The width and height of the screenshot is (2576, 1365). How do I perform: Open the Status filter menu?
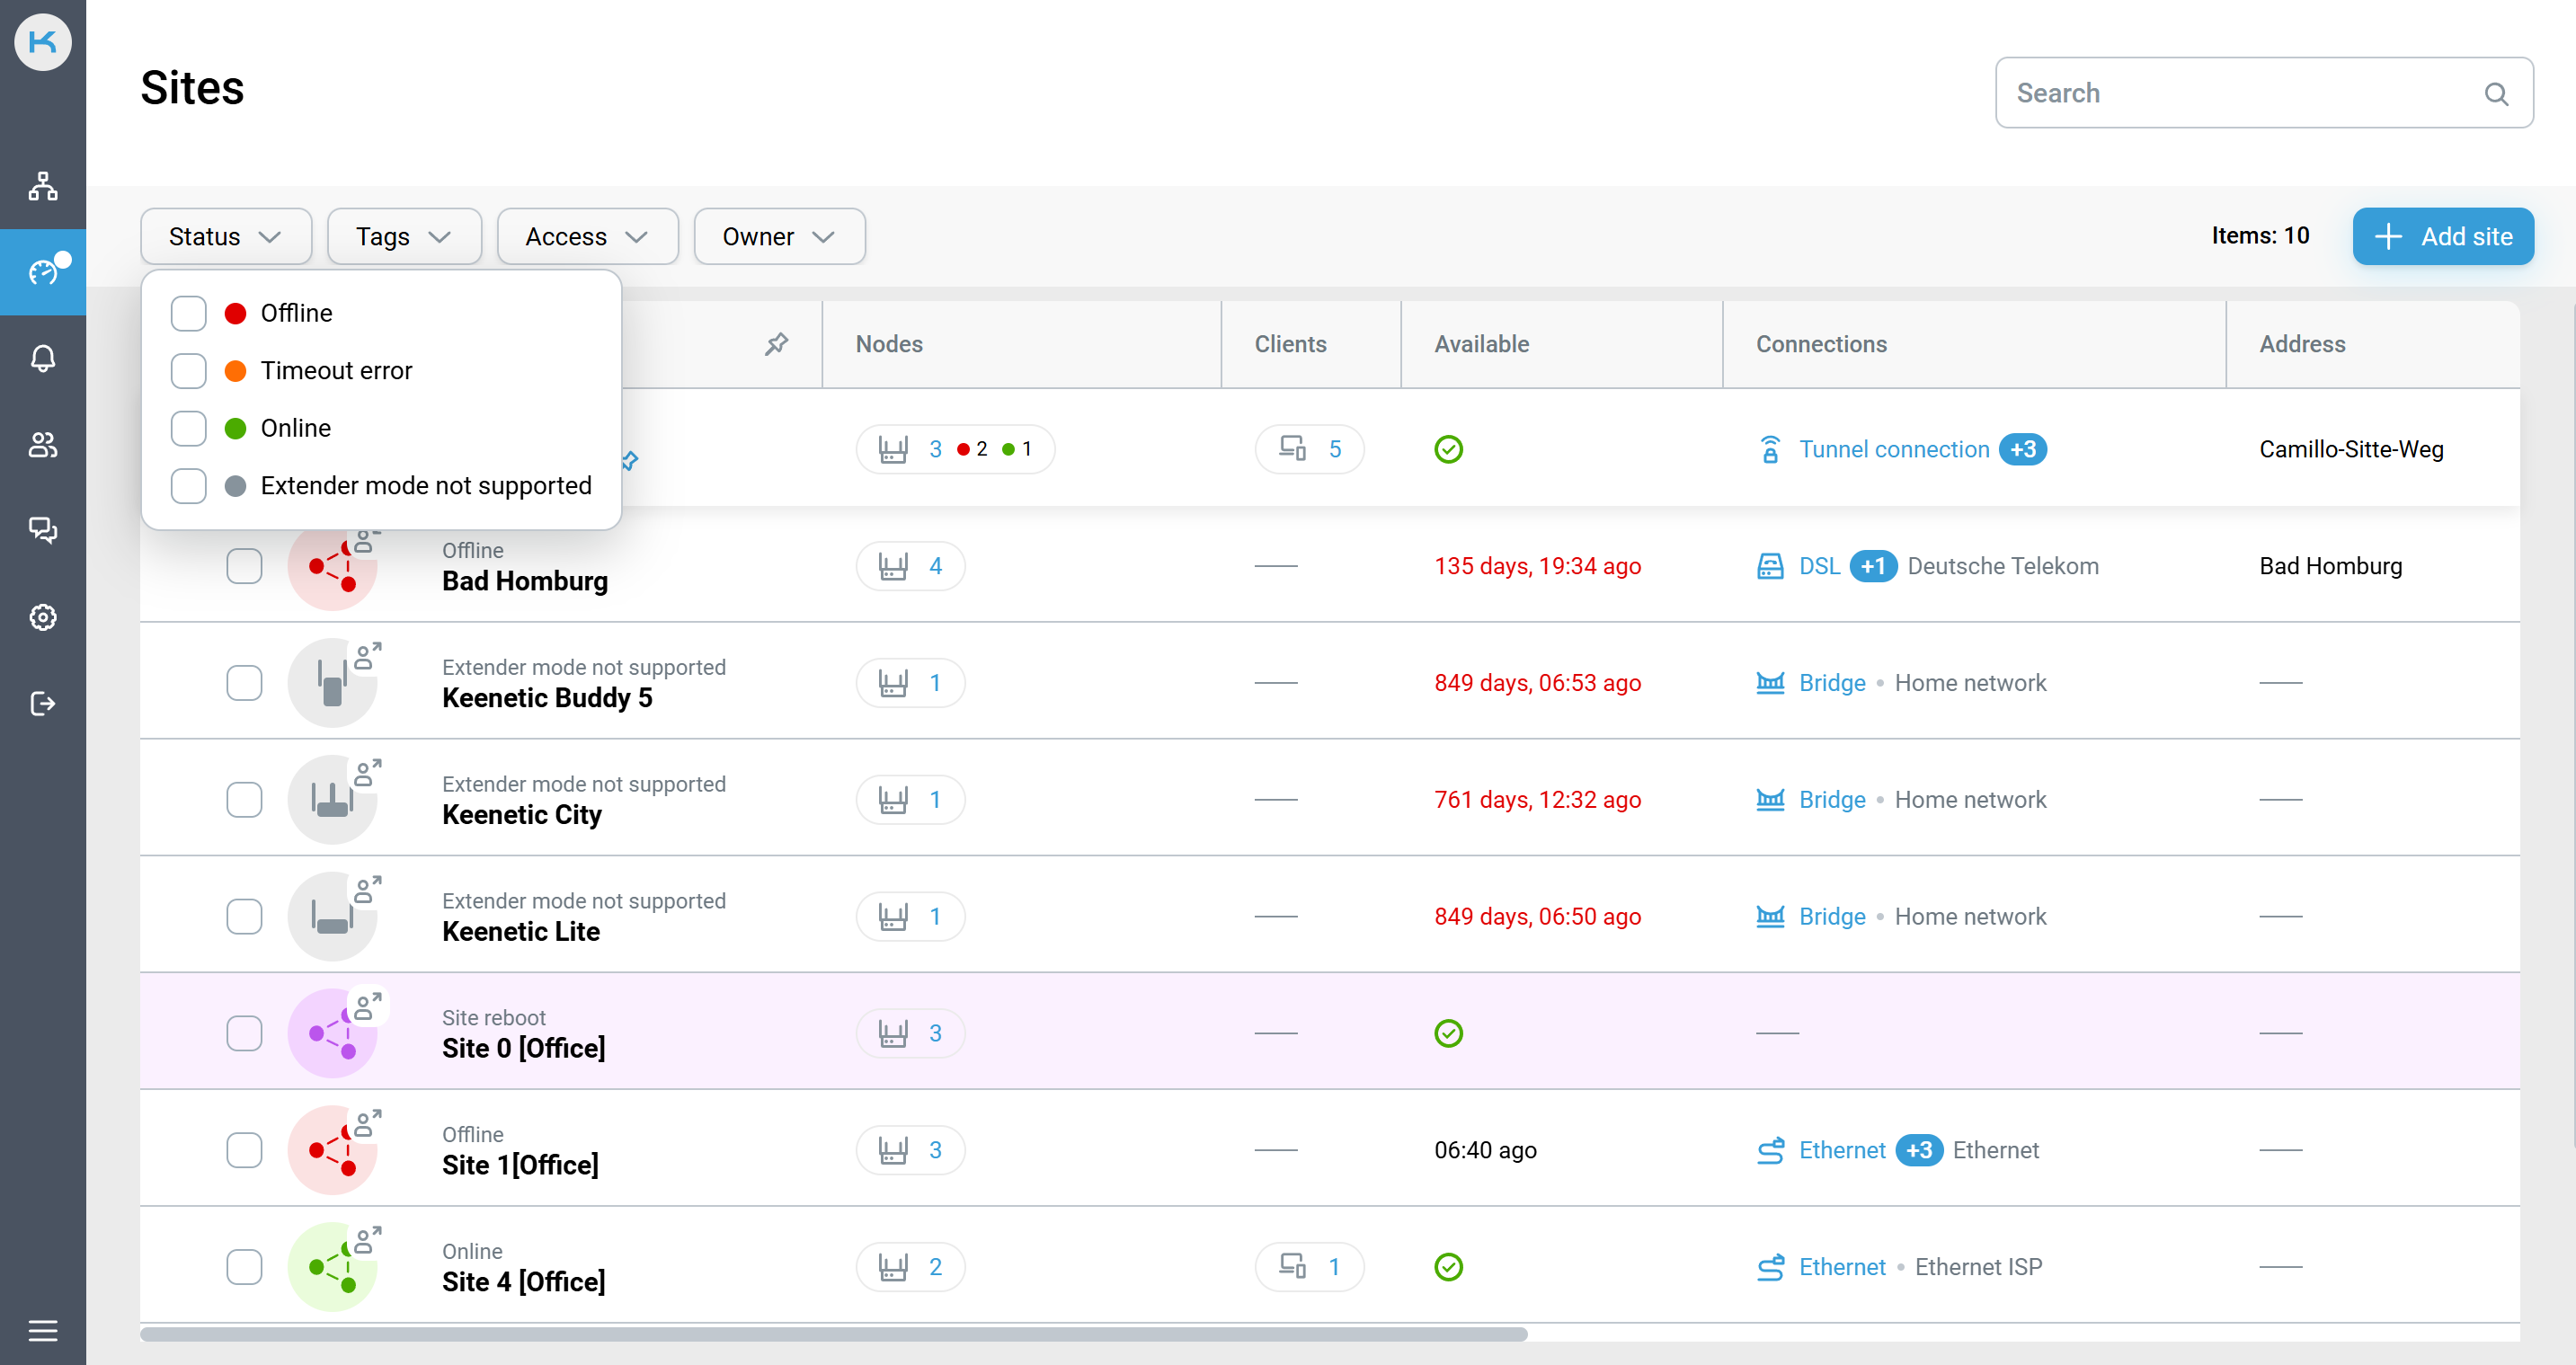pyautogui.click(x=225, y=236)
